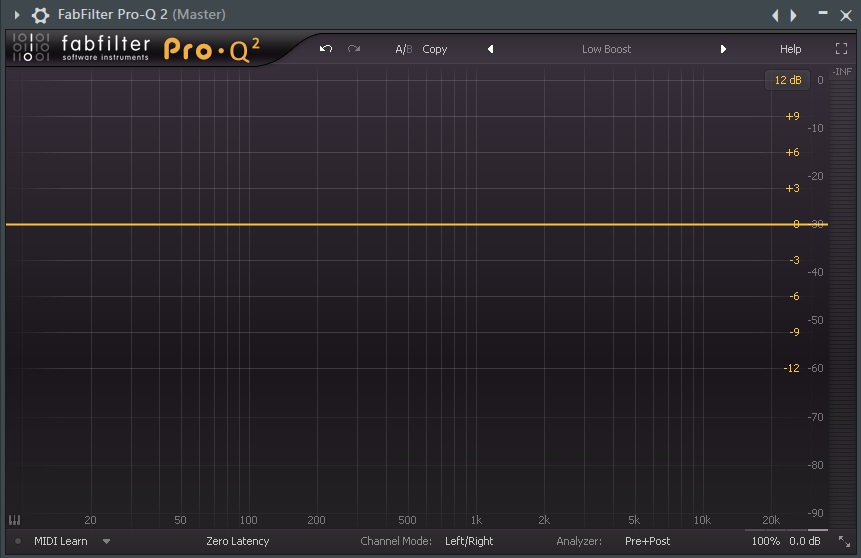Expand the MIDI Learn dropdown arrow
This screenshot has height=558, width=861.
click(107, 542)
